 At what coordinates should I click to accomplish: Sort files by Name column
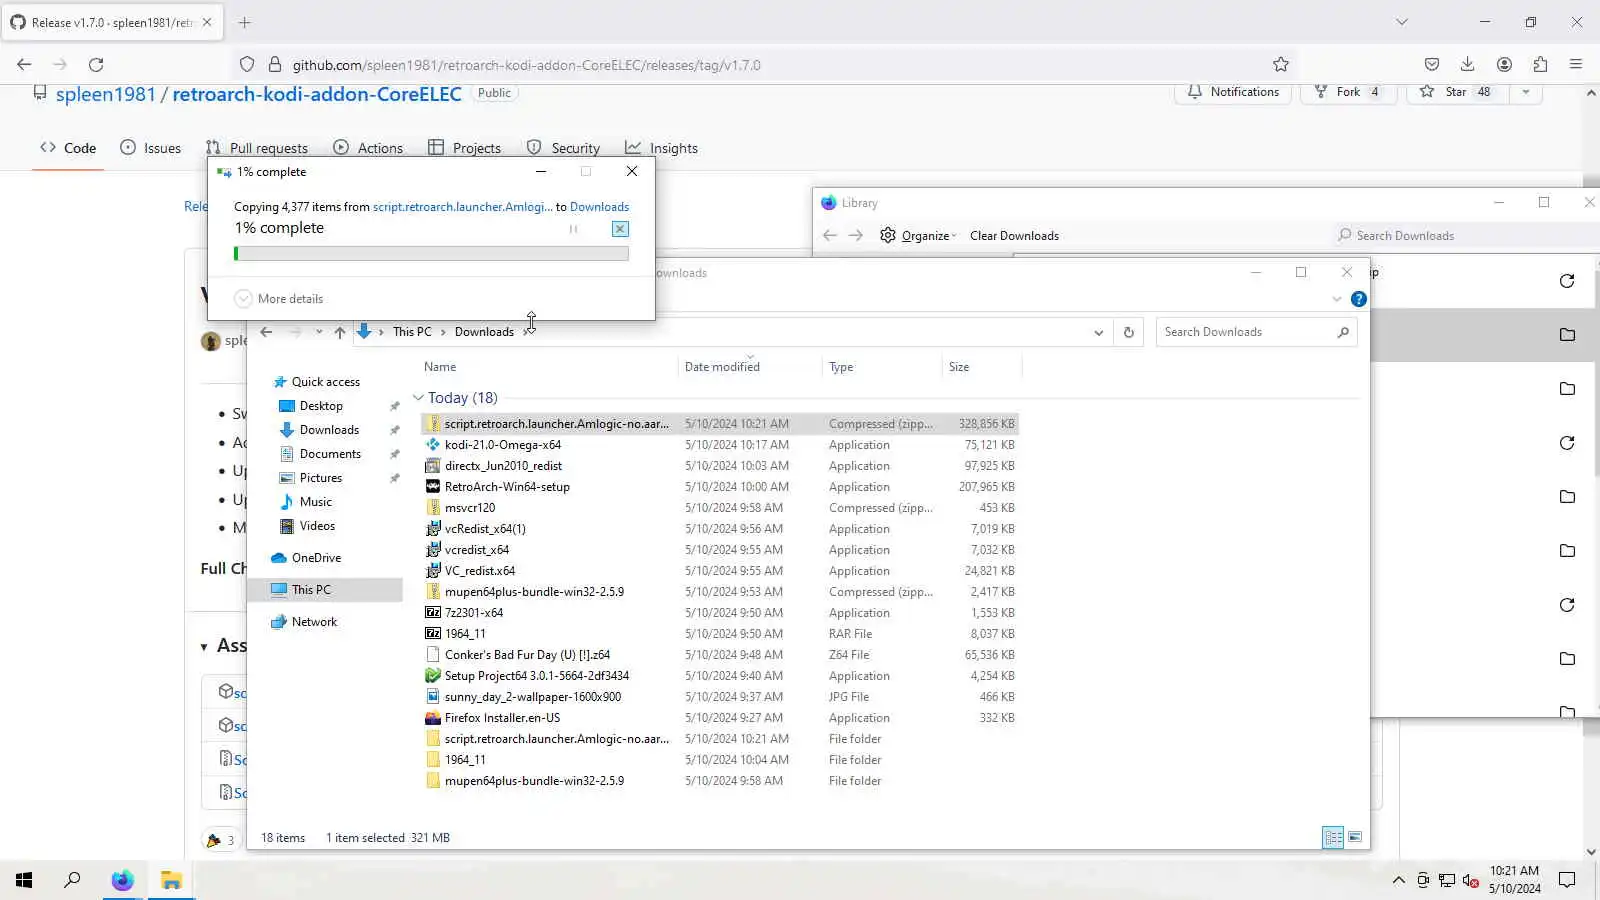click(x=440, y=367)
